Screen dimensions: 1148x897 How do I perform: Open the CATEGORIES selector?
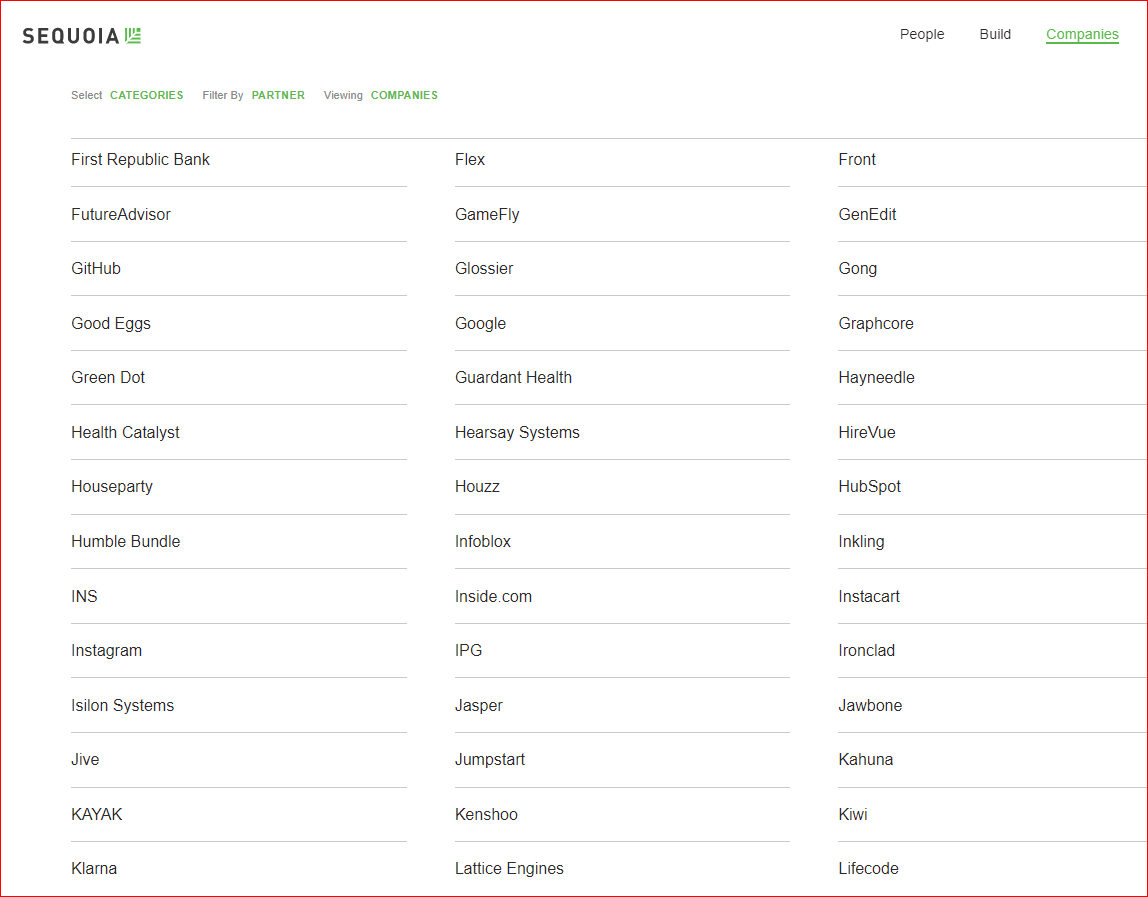pos(146,95)
